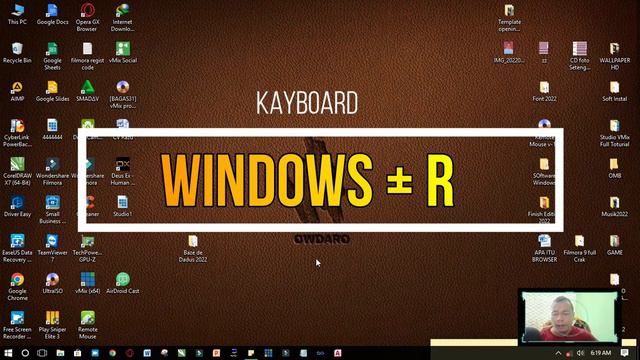Open the Action Center notifications icon
This screenshot has width=640, height=360.
624,353
